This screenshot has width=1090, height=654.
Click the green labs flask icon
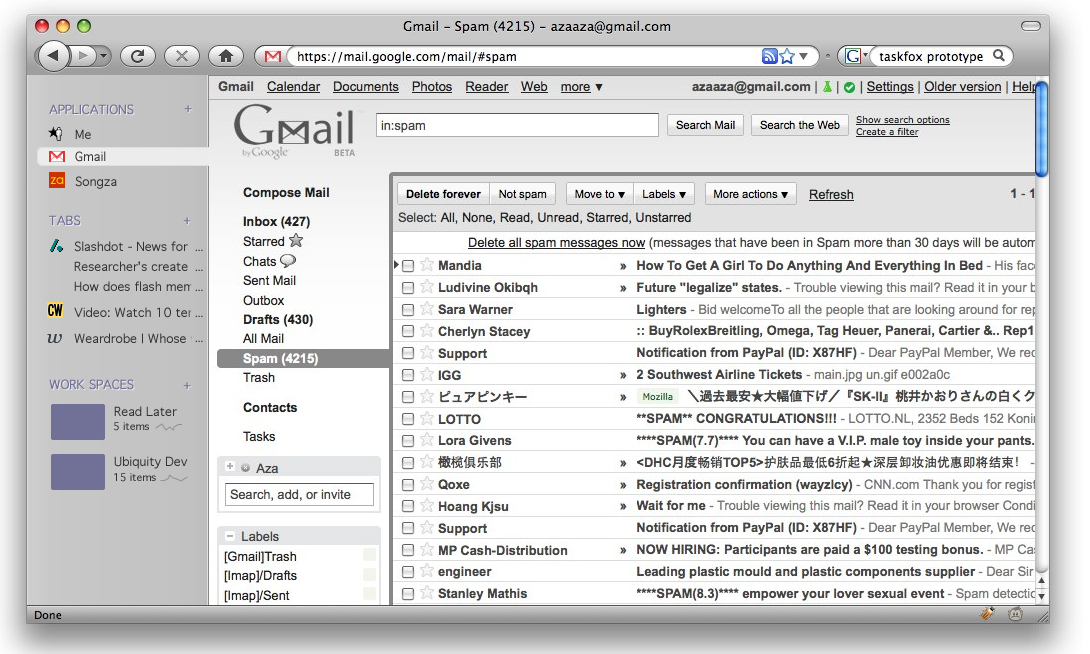coord(827,87)
